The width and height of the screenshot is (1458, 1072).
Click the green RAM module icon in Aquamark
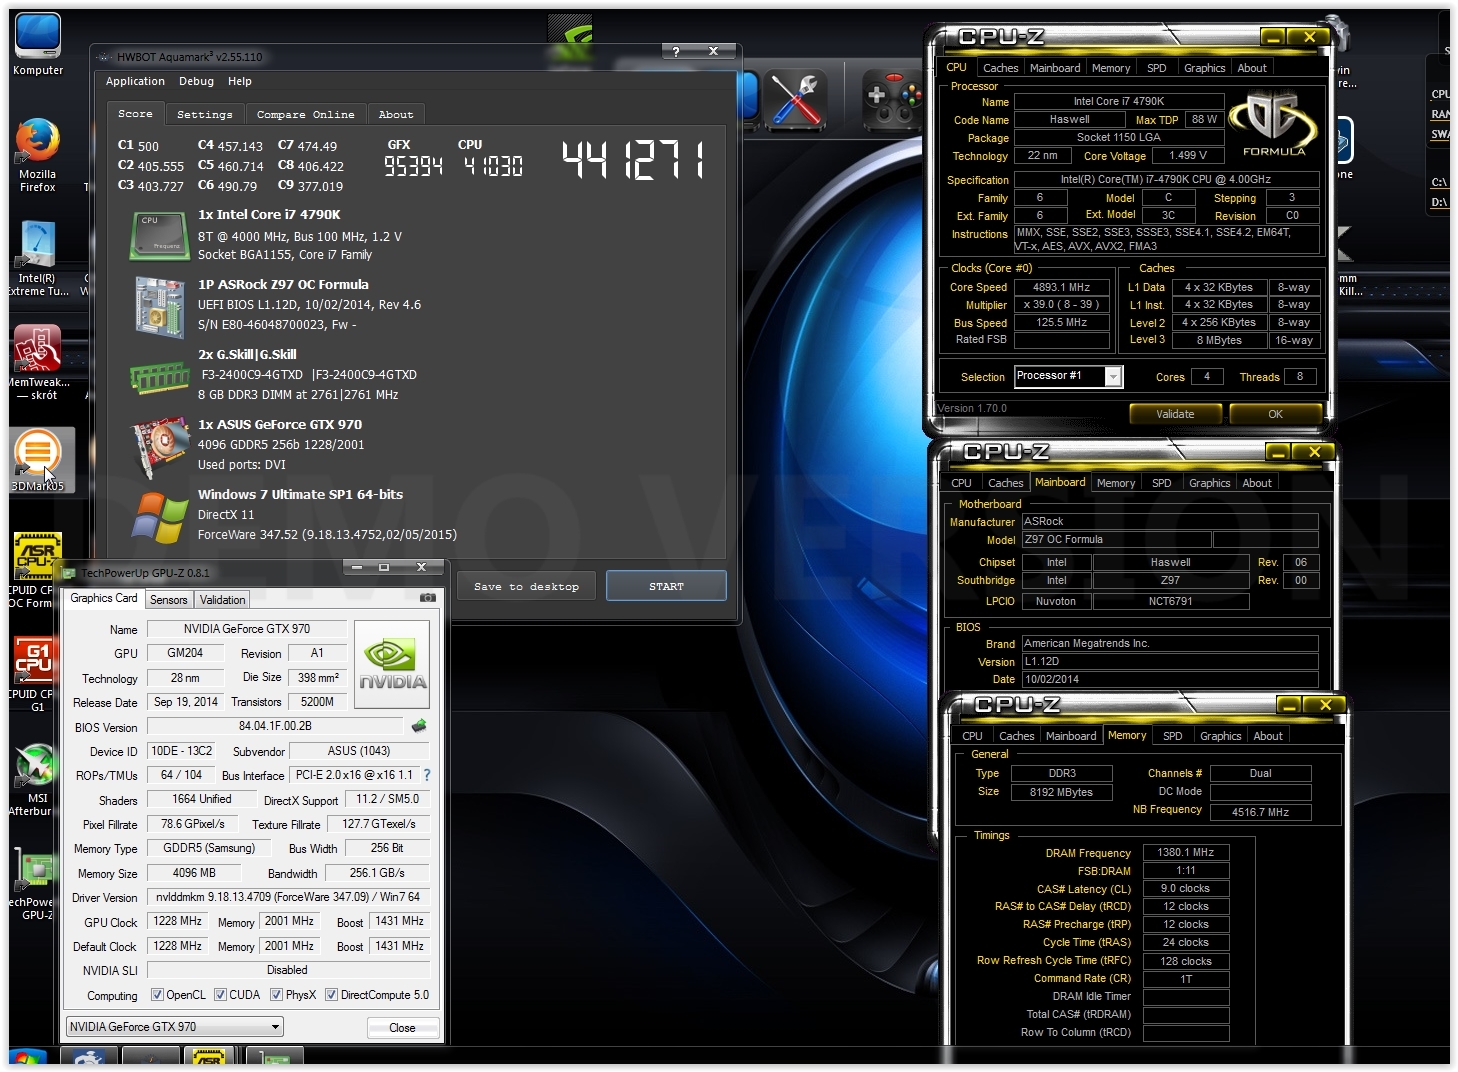point(160,377)
